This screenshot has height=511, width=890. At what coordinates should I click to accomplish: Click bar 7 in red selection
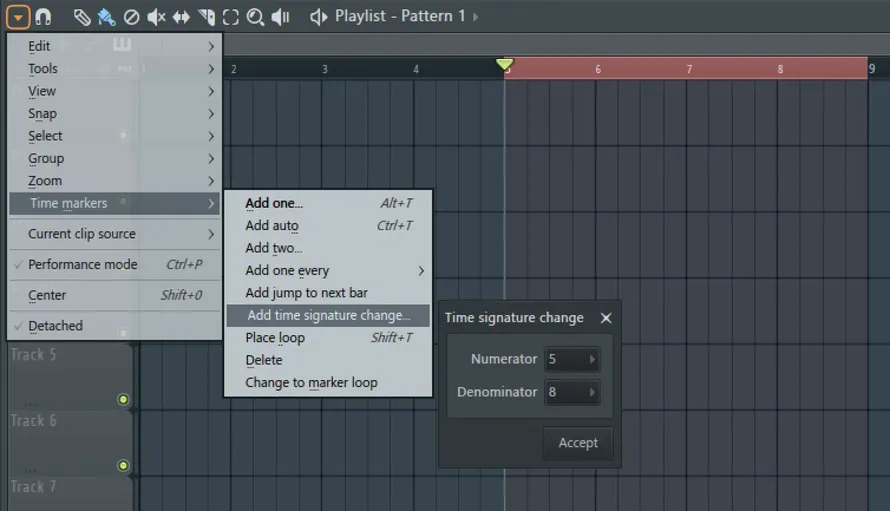pyautogui.click(x=689, y=69)
